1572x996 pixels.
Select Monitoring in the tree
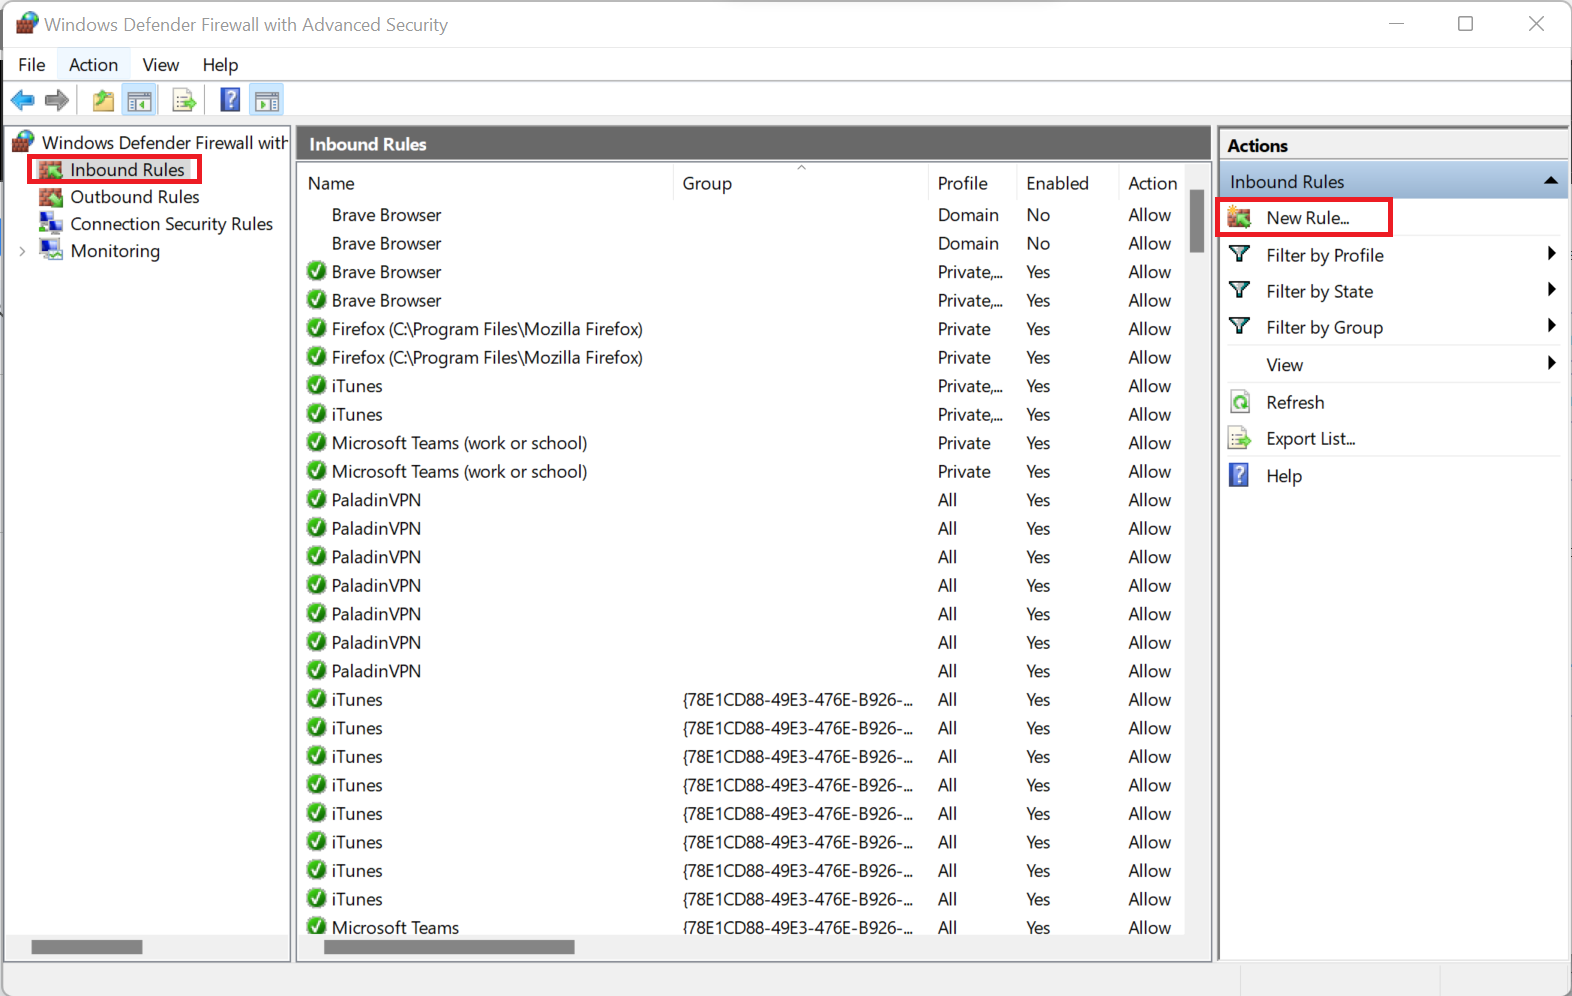click(x=115, y=251)
